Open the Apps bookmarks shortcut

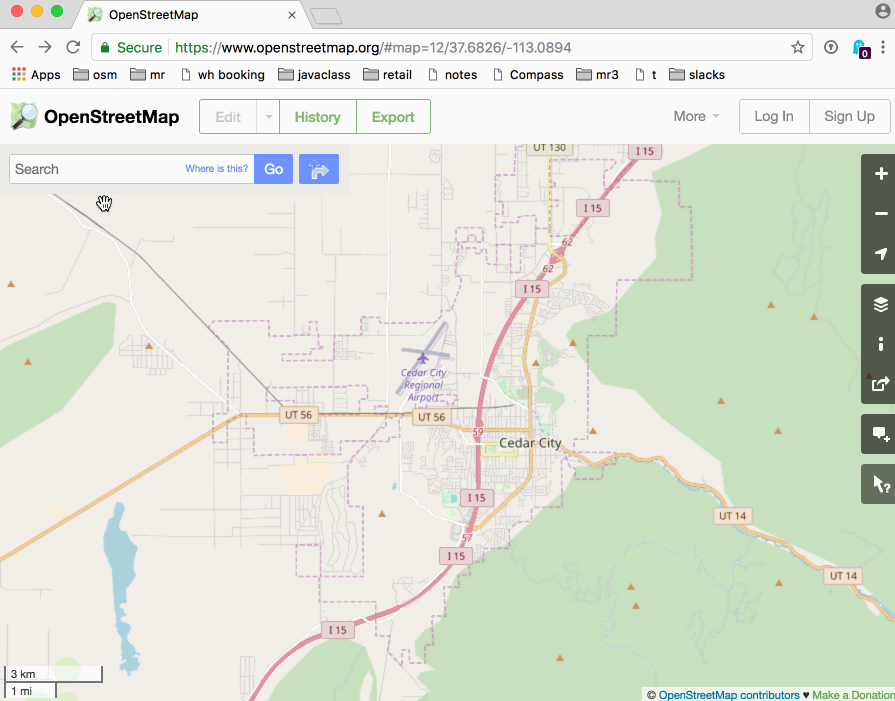coord(36,75)
